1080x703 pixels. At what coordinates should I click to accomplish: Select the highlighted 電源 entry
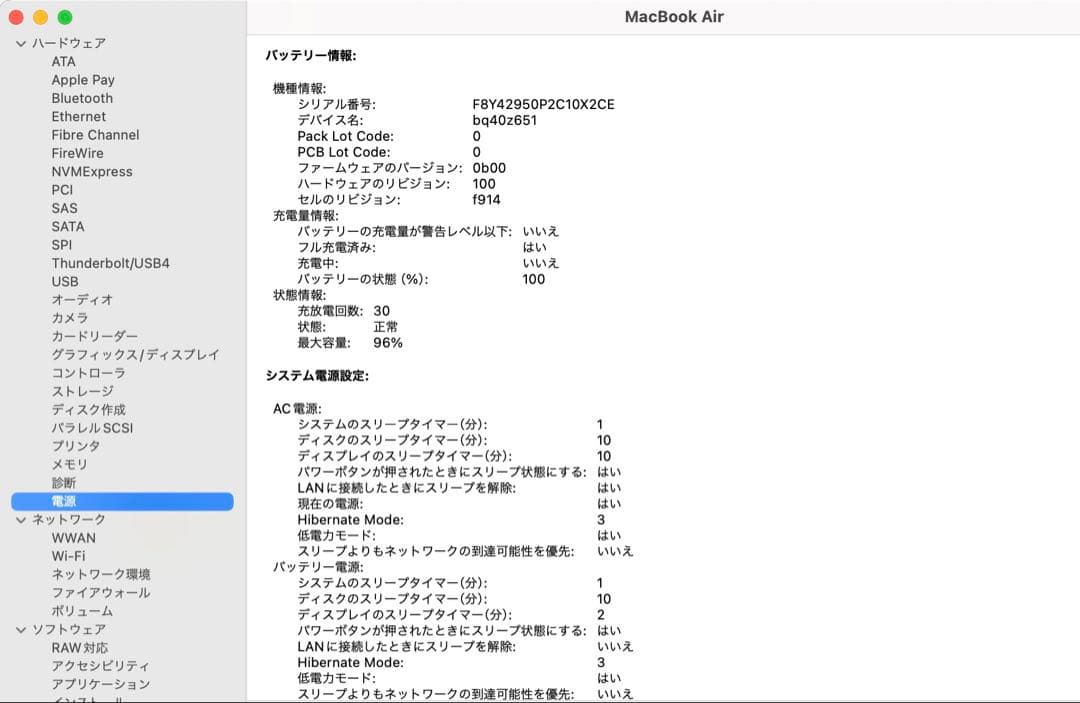click(122, 501)
